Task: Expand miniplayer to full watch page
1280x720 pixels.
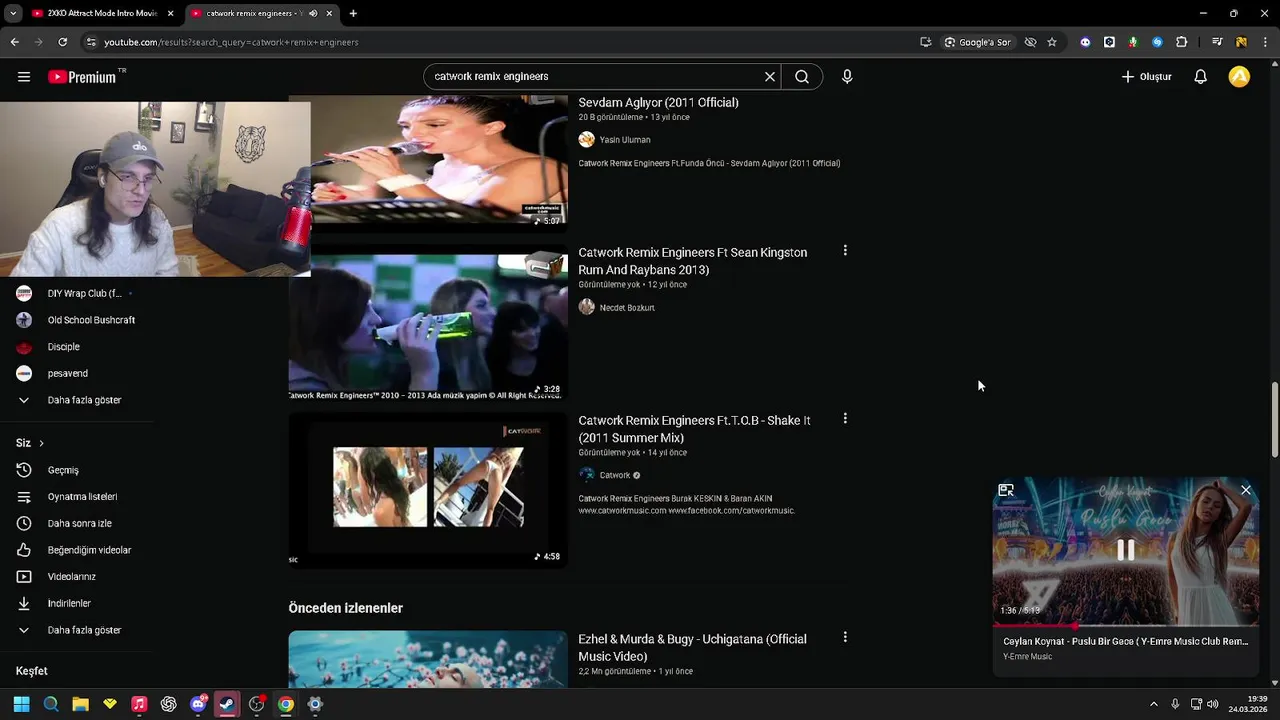Action: pyautogui.click(x=1006, y=490)
